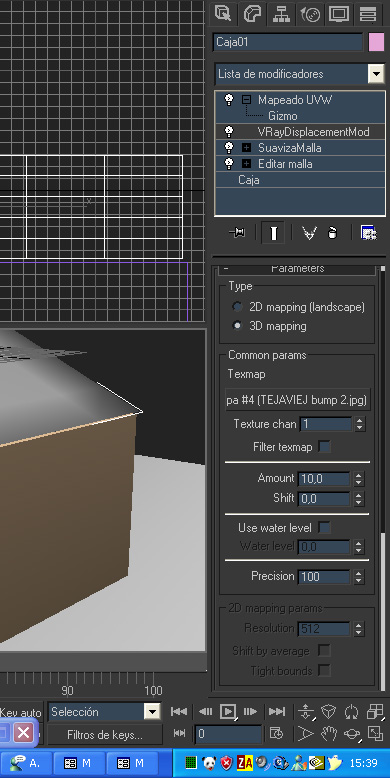Select 3D mapping radio button
Viewport: 390px width, 778px height.
[238, 326]
